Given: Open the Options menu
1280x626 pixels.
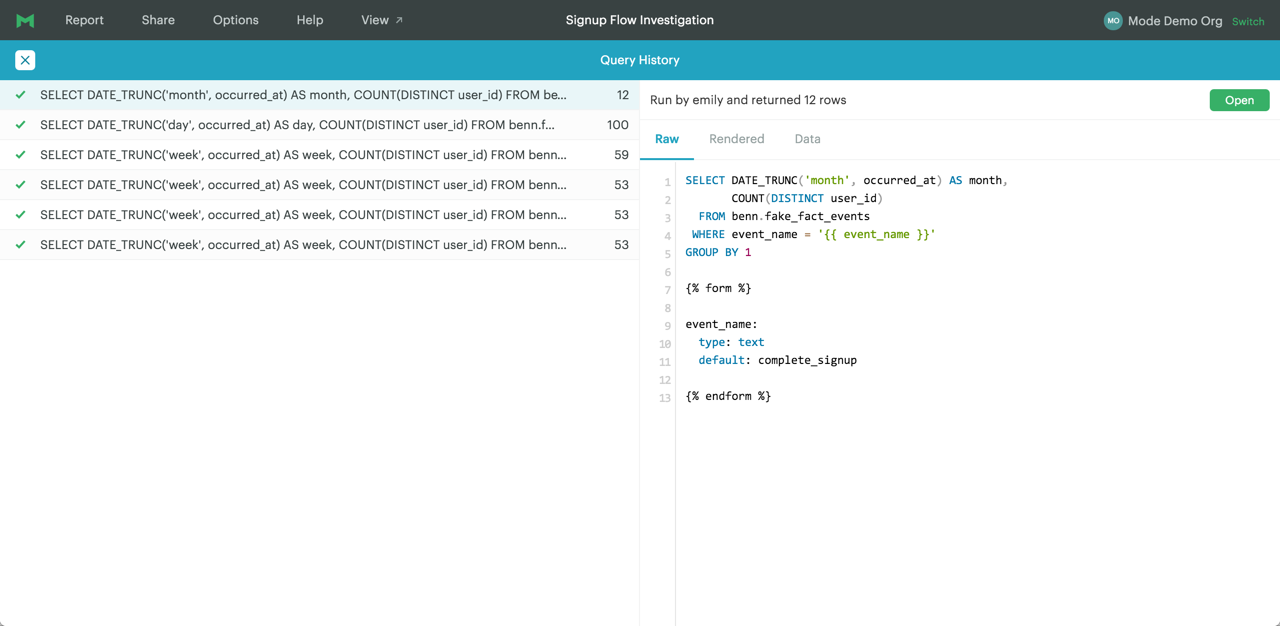Looking at the screenshot, I should click(x=236, y=20).
